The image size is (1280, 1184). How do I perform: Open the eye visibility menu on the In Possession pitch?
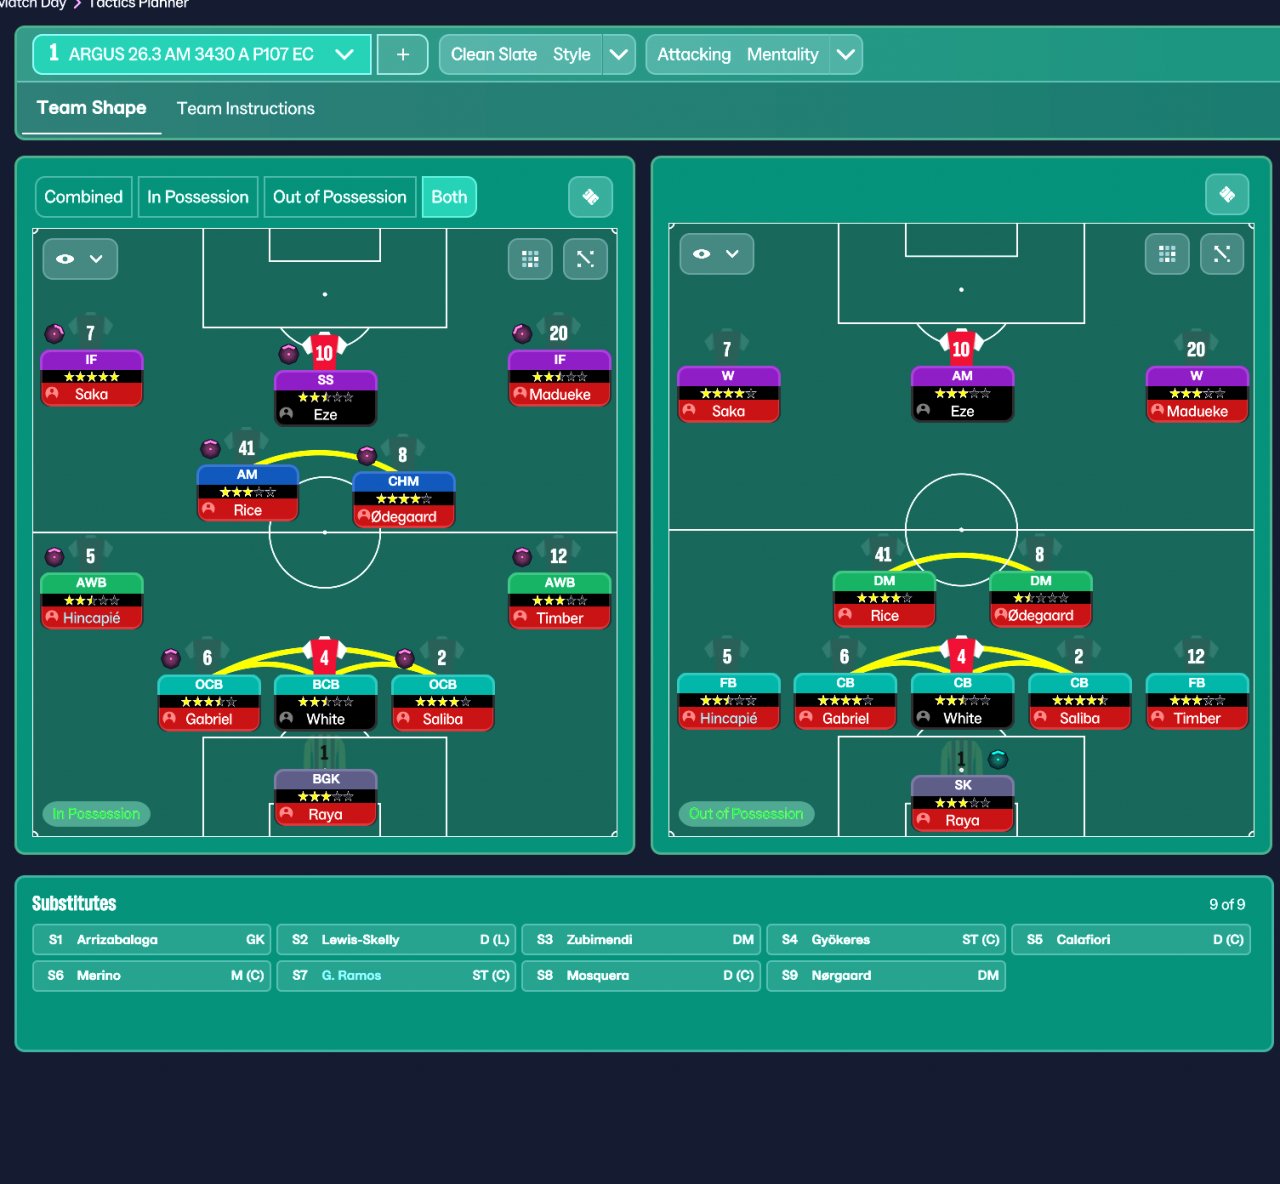[80, 259]
